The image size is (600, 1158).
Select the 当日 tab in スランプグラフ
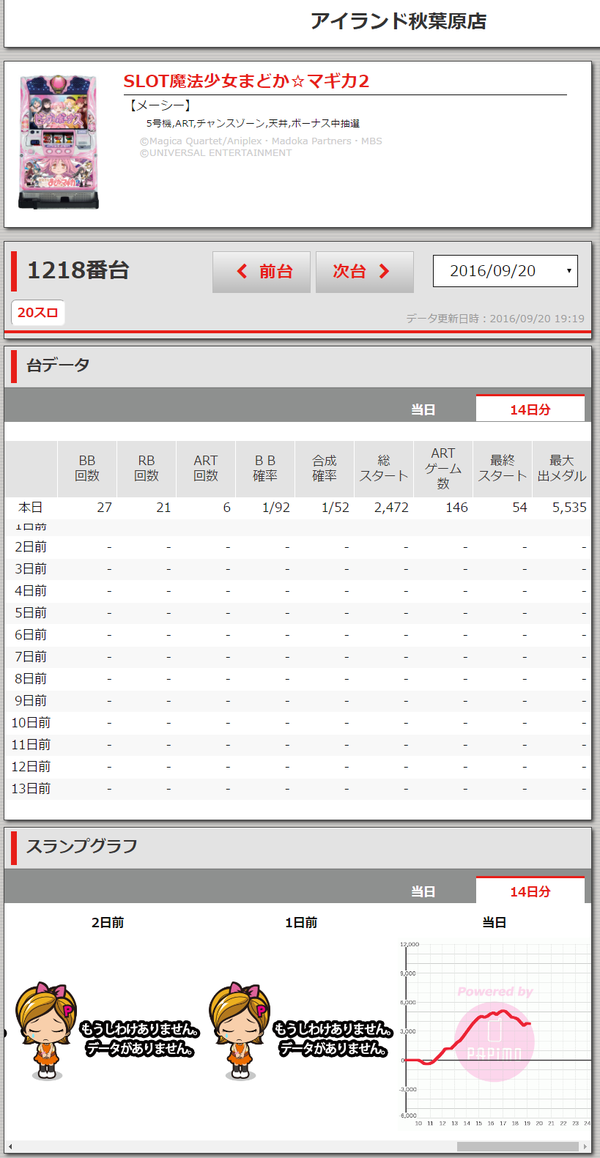coord(423,891)
